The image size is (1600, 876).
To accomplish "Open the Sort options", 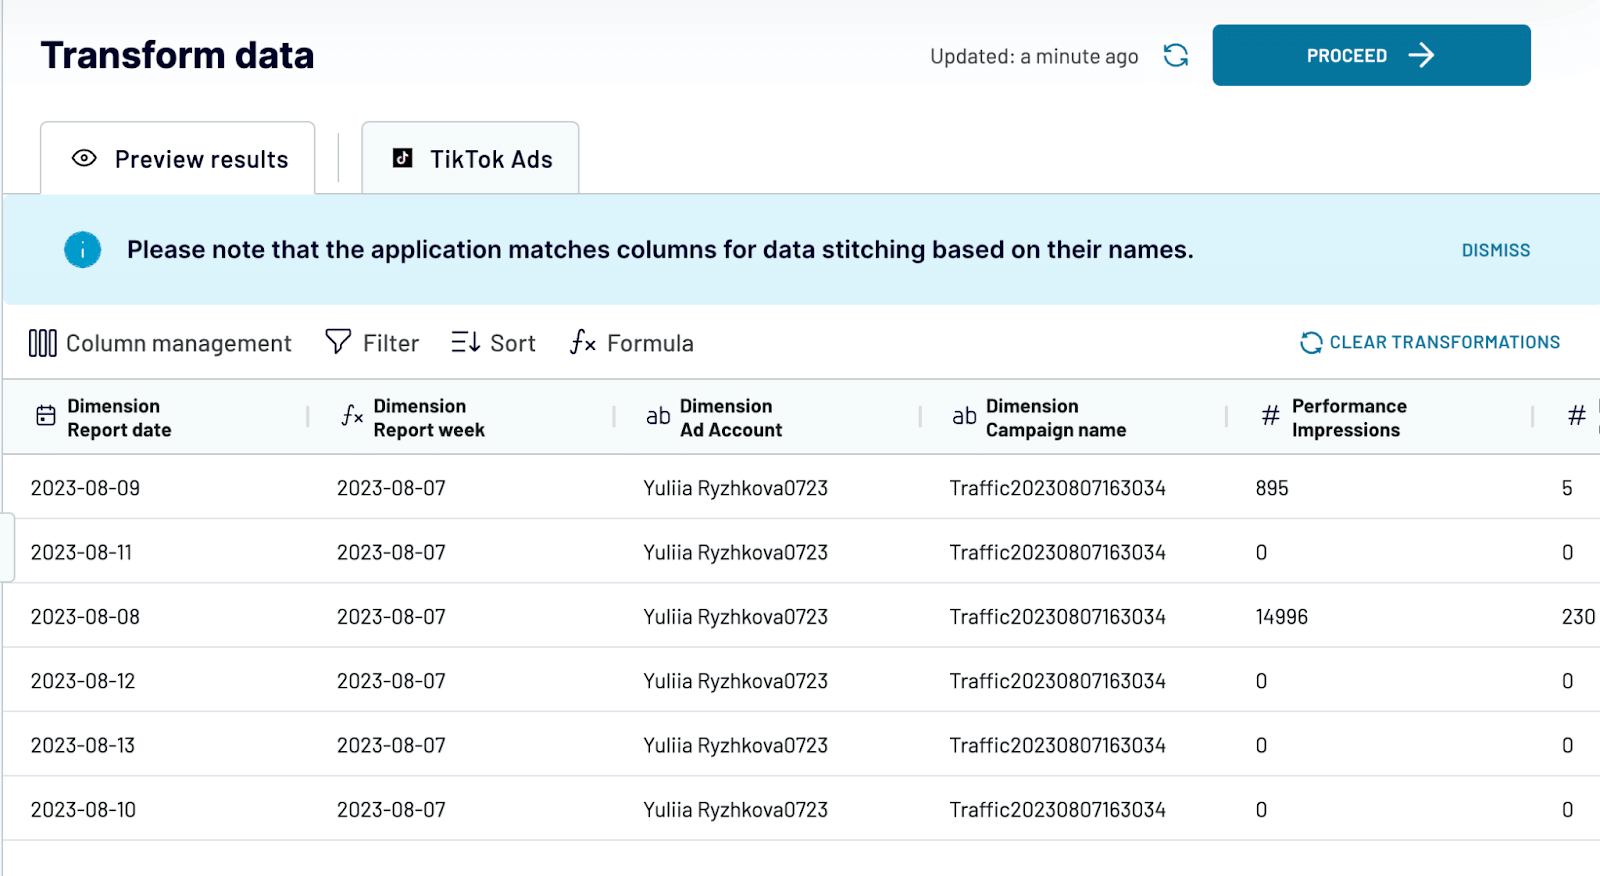I will tap(493, 343).
